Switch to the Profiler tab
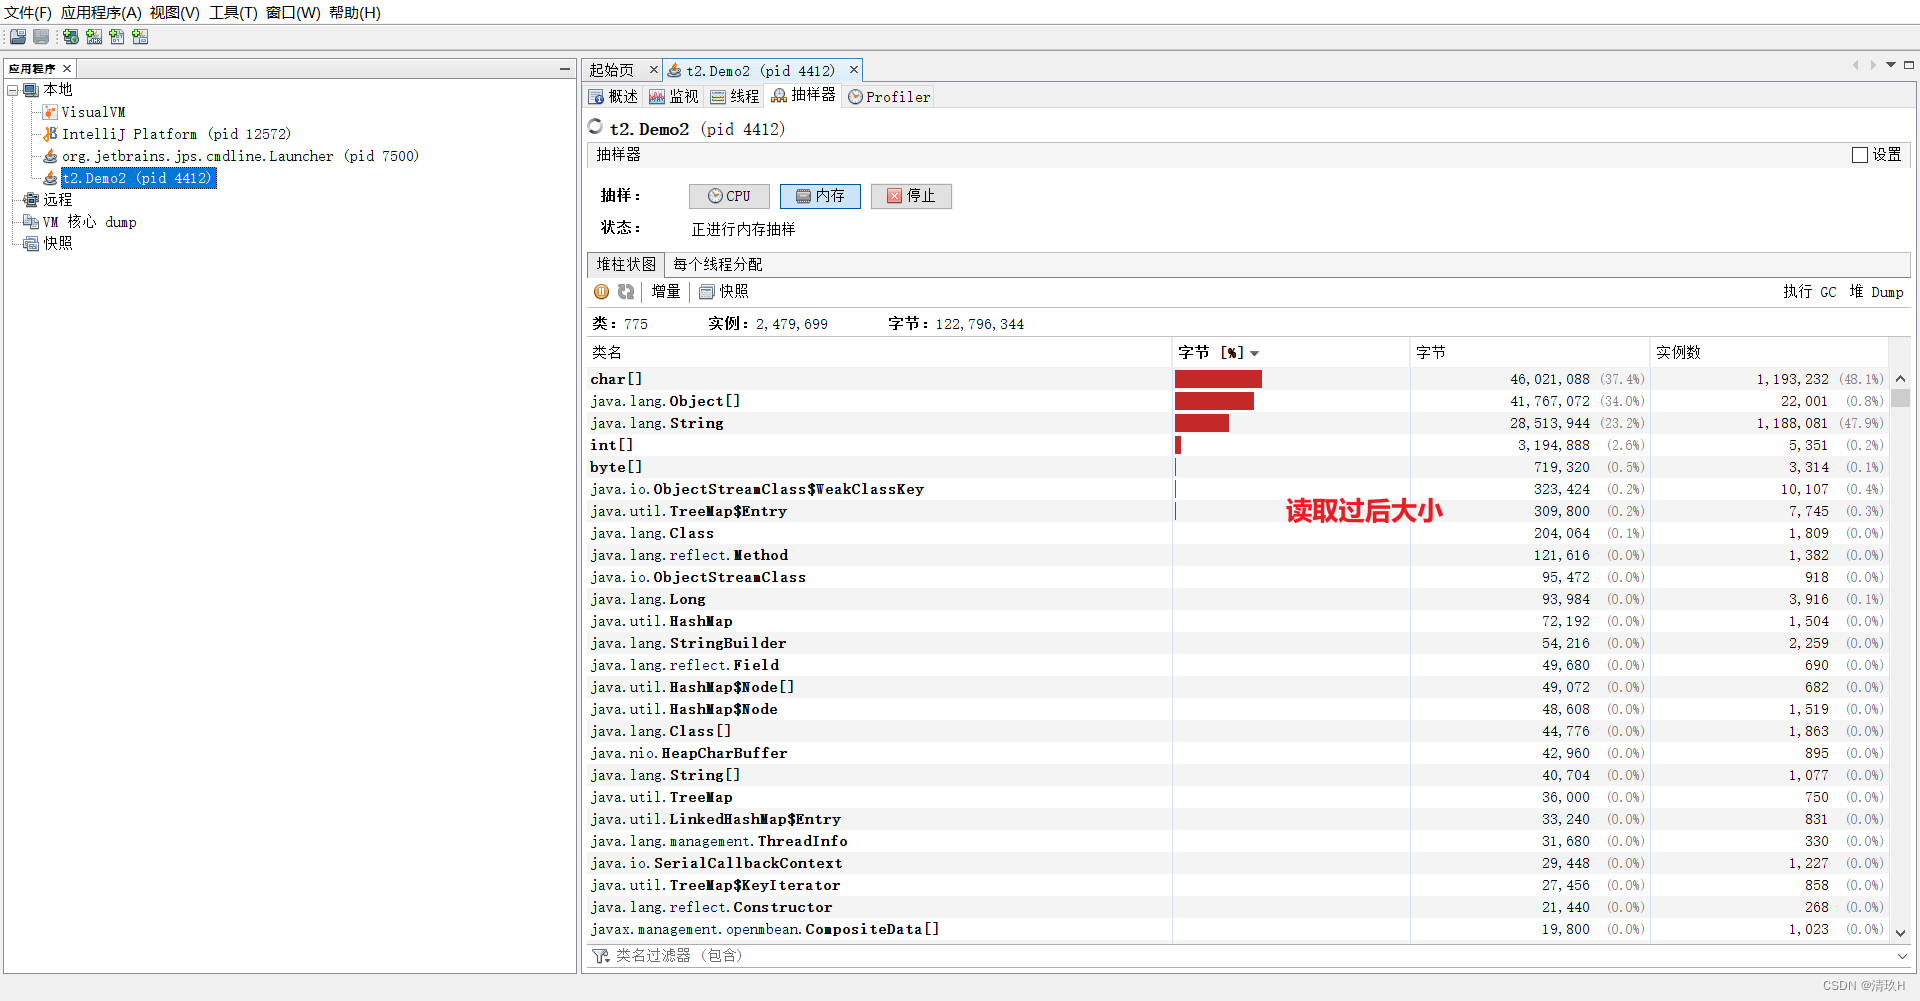 (889, 97)
